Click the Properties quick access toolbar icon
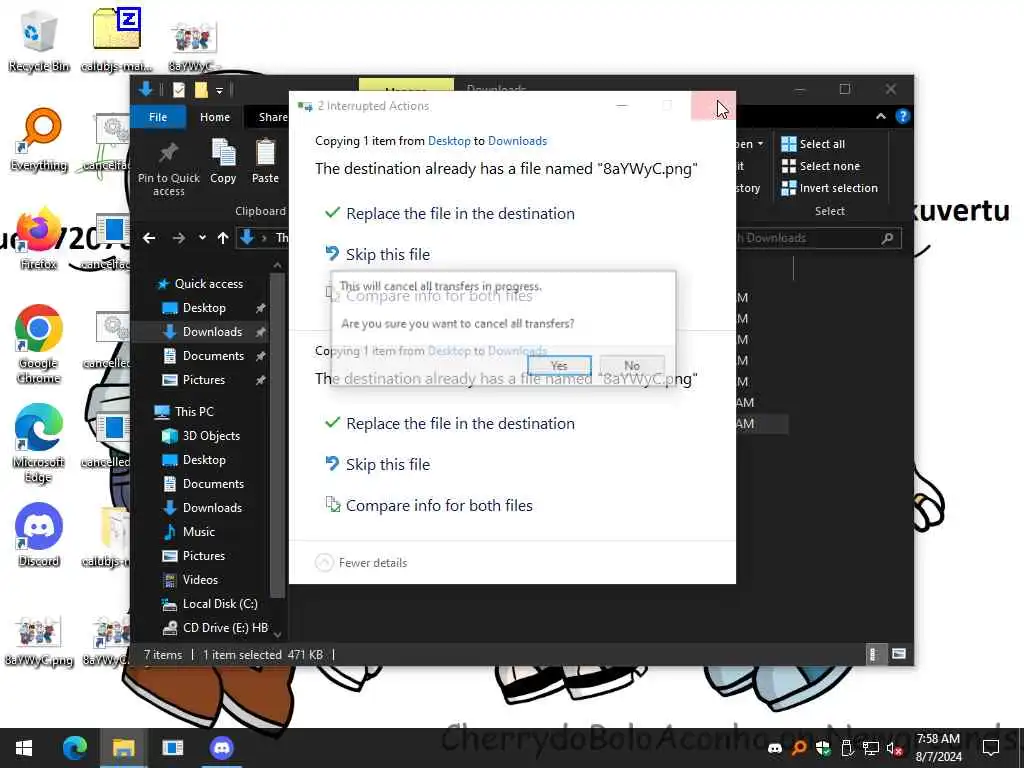 (x=178, y=89)
